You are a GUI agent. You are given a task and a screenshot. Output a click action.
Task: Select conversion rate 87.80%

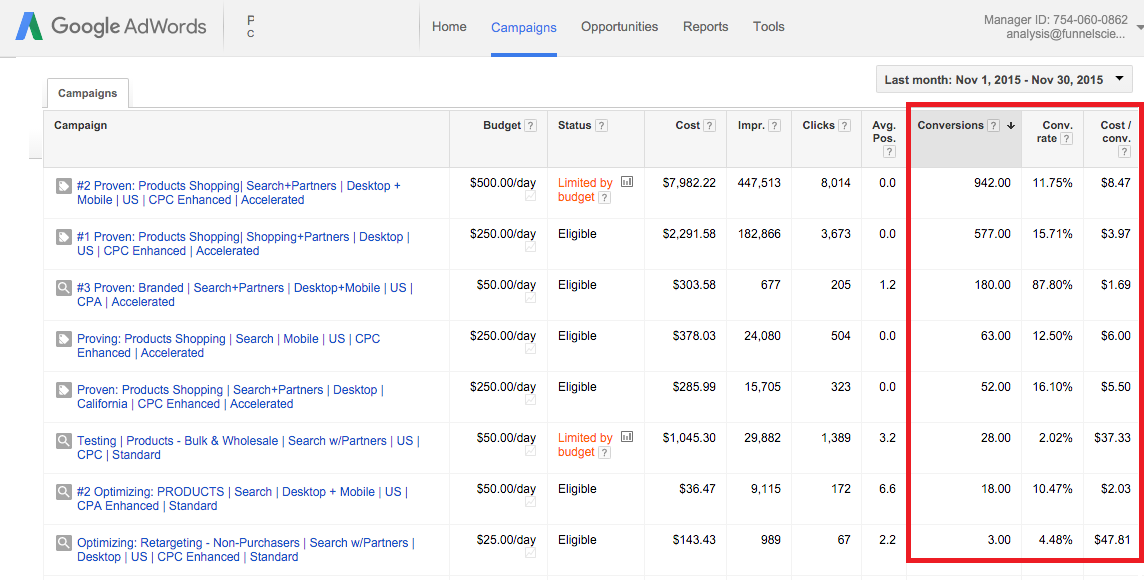[1052, 285]
